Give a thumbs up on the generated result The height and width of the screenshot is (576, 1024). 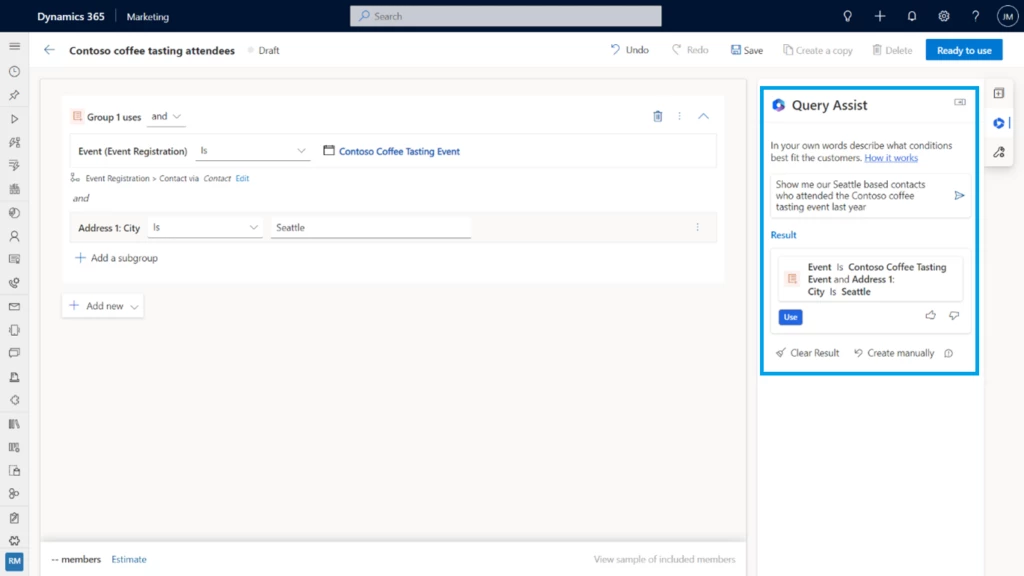(930, 314)
